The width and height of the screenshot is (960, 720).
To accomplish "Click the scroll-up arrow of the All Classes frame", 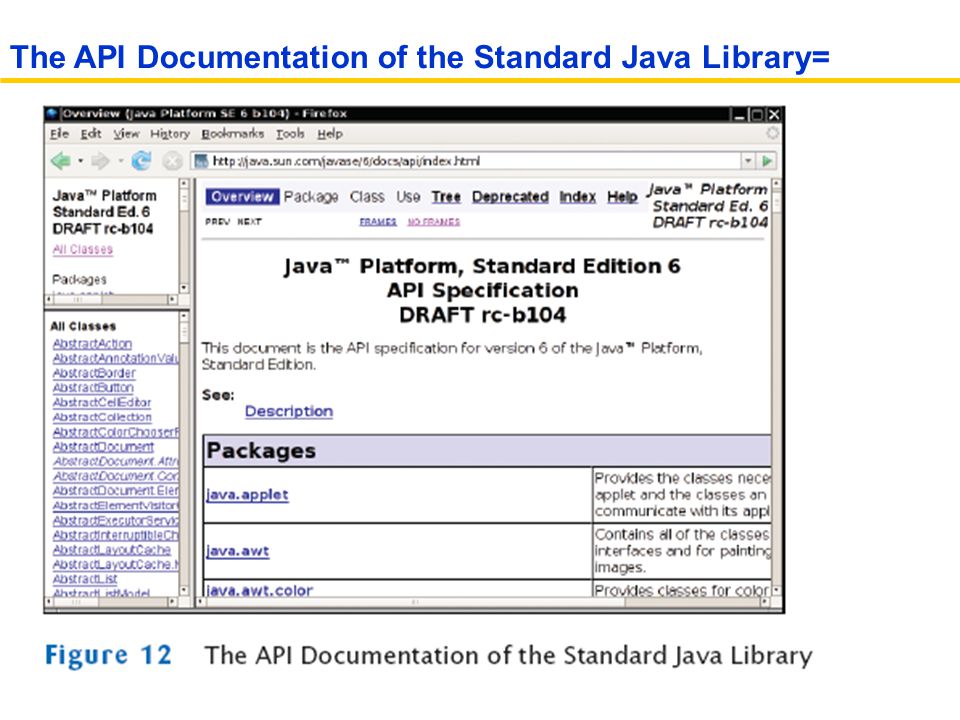I will [184, 316].
